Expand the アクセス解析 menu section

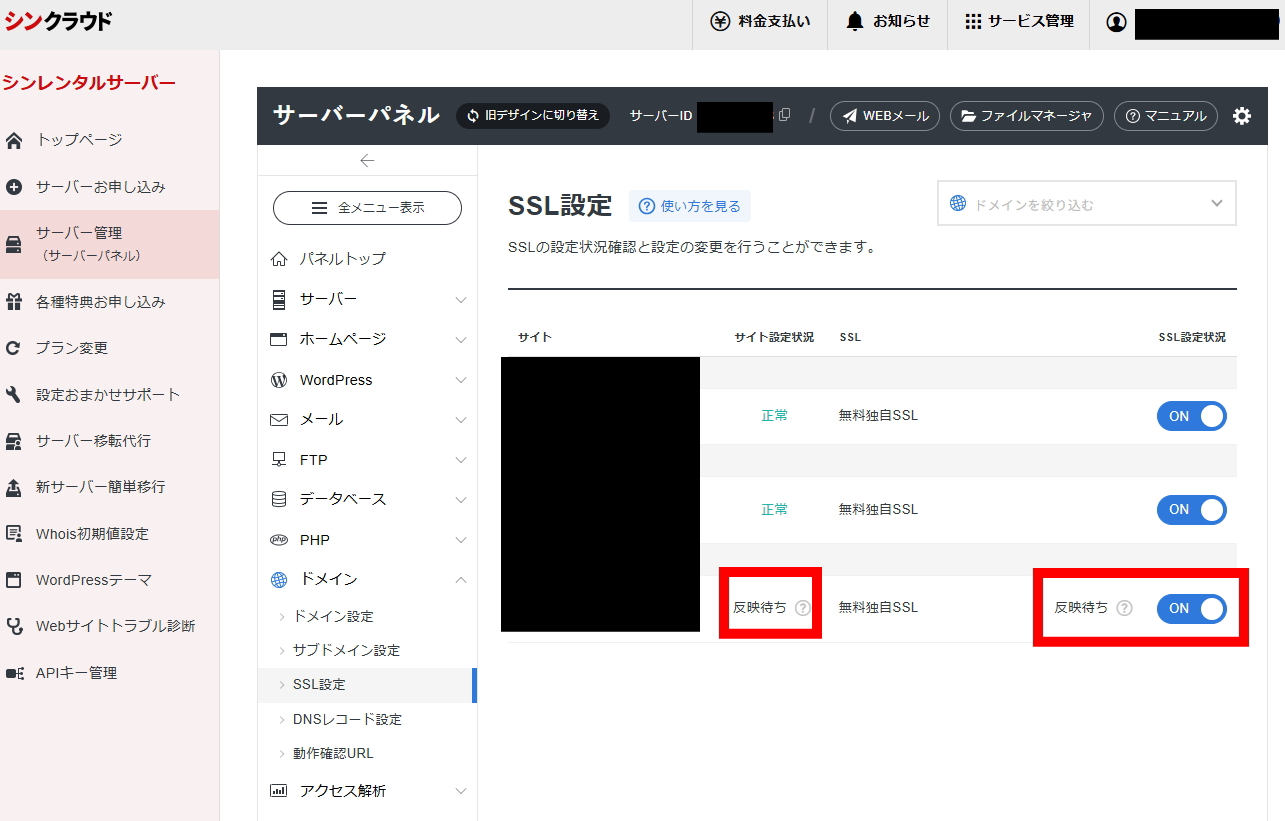tap(367, 791)
